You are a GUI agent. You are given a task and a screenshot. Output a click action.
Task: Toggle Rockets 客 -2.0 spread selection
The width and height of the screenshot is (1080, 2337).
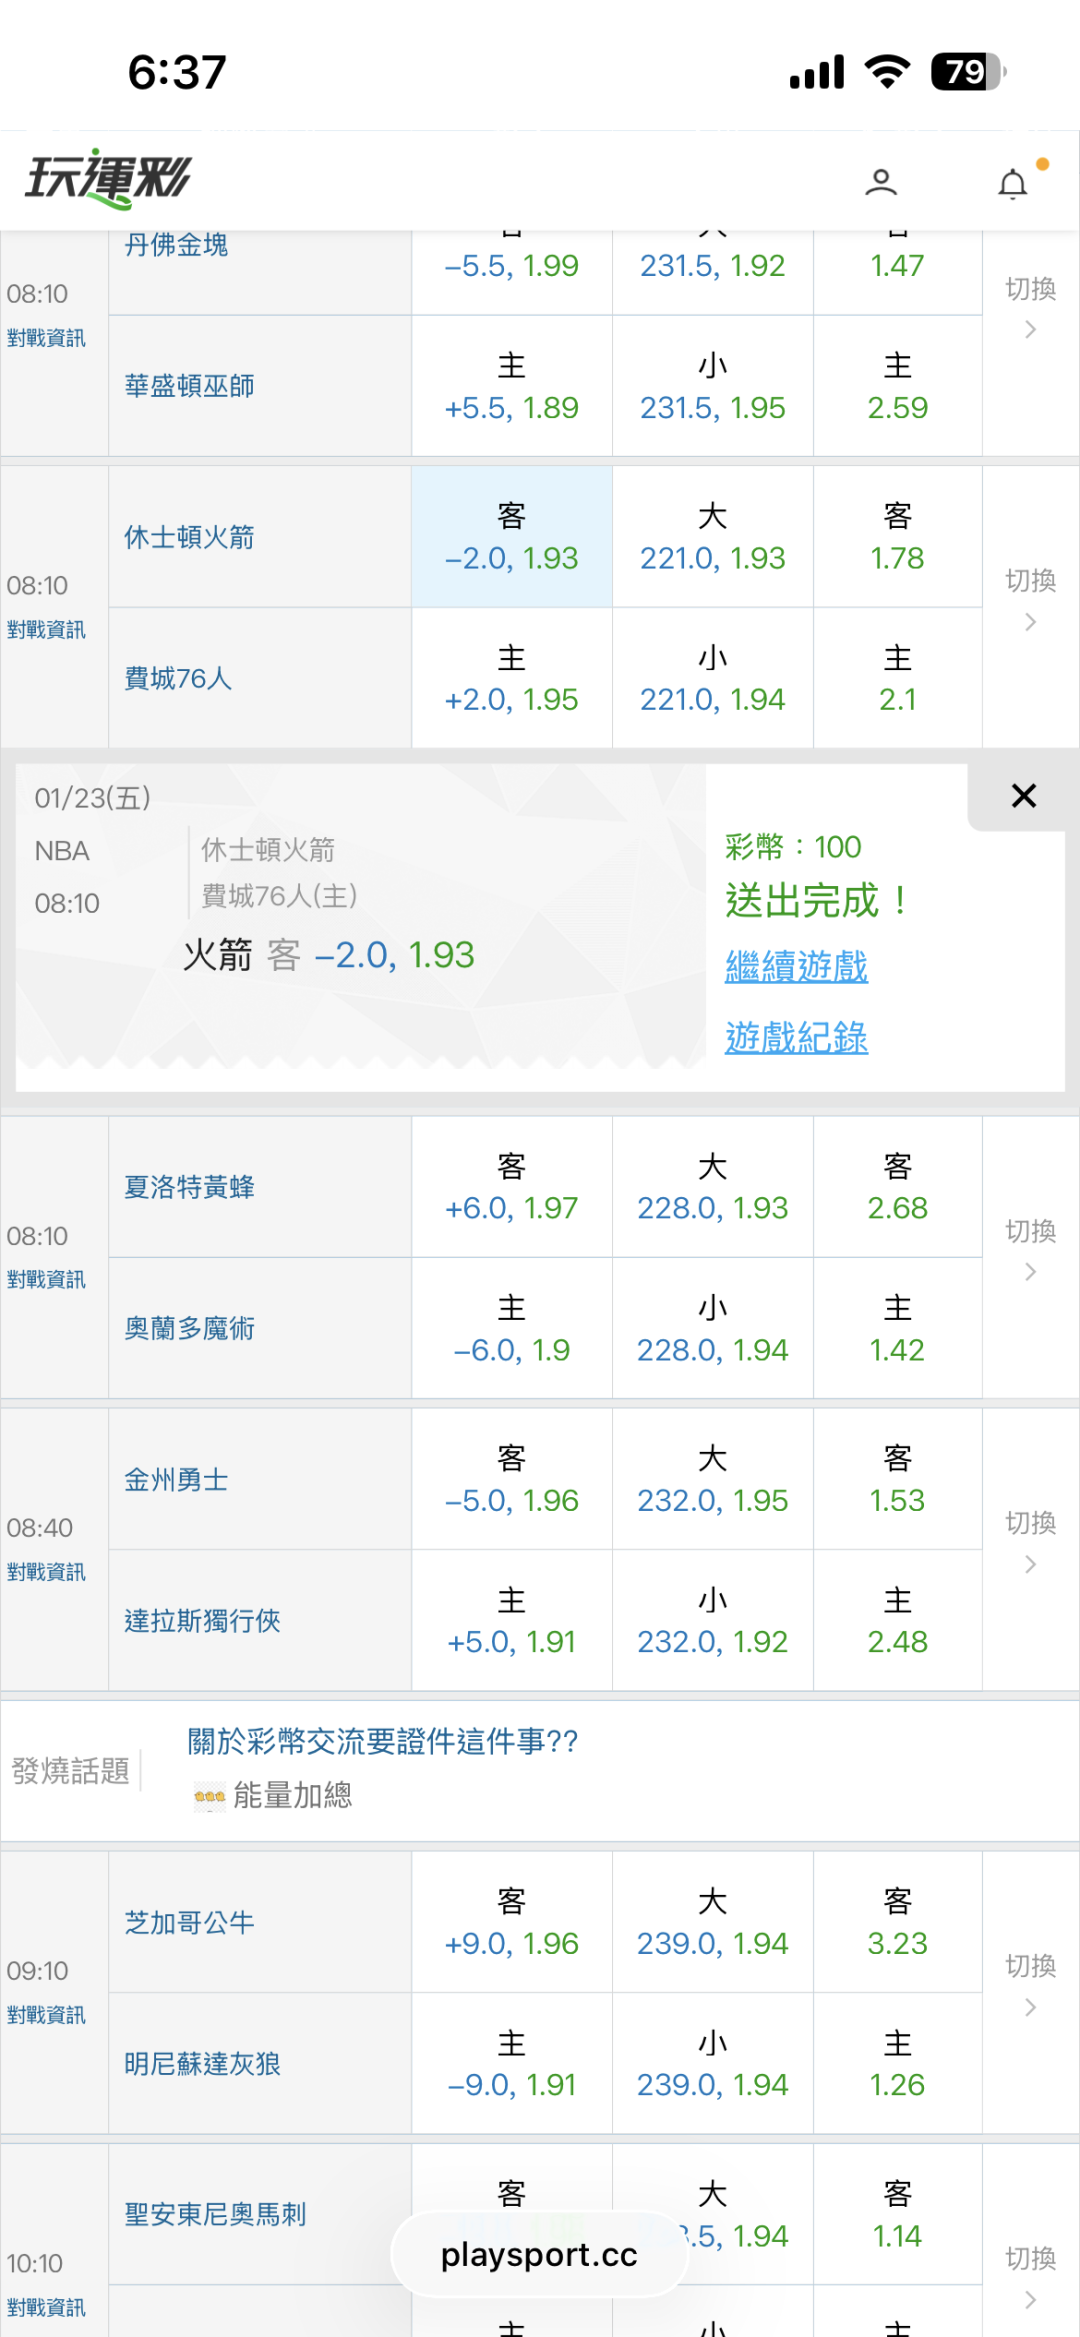tap(512, 538)
